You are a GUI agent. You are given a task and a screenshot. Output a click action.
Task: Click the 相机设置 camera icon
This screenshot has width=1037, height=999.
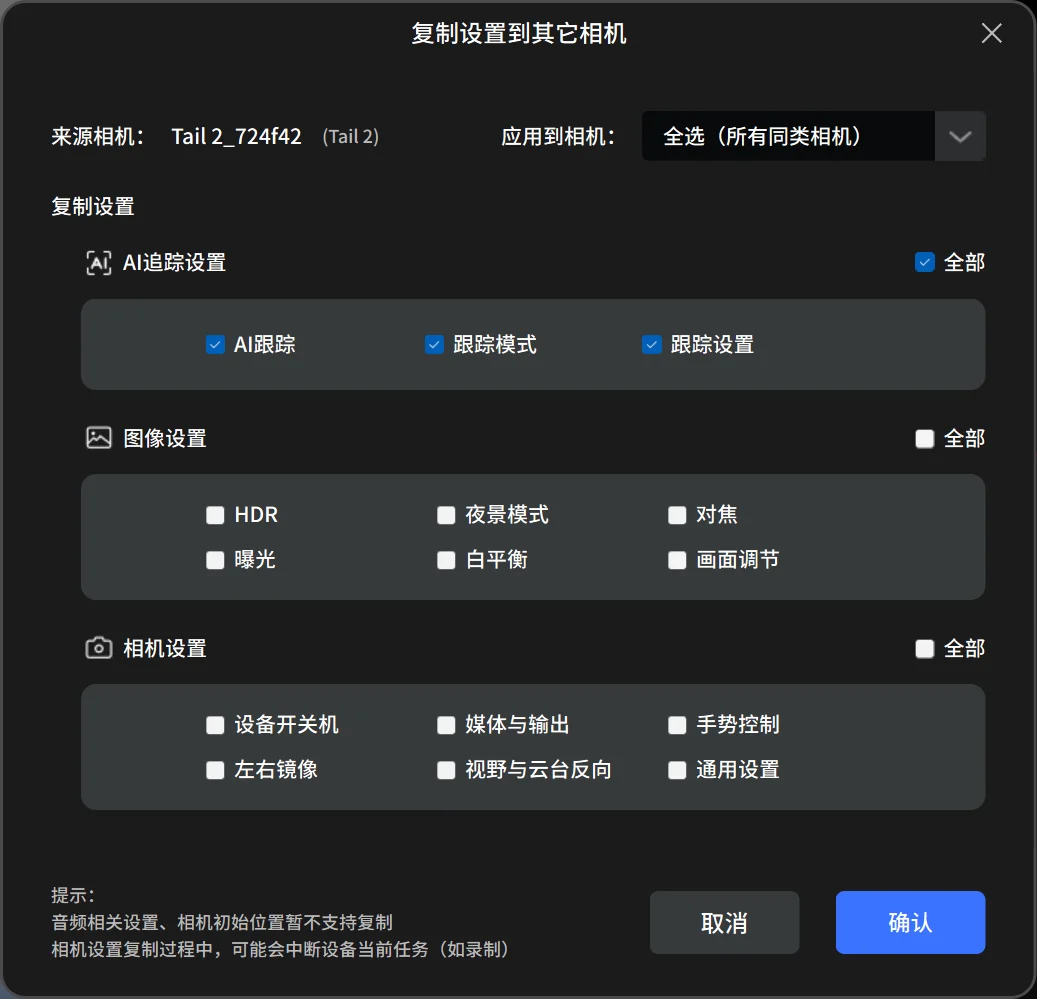99,648
